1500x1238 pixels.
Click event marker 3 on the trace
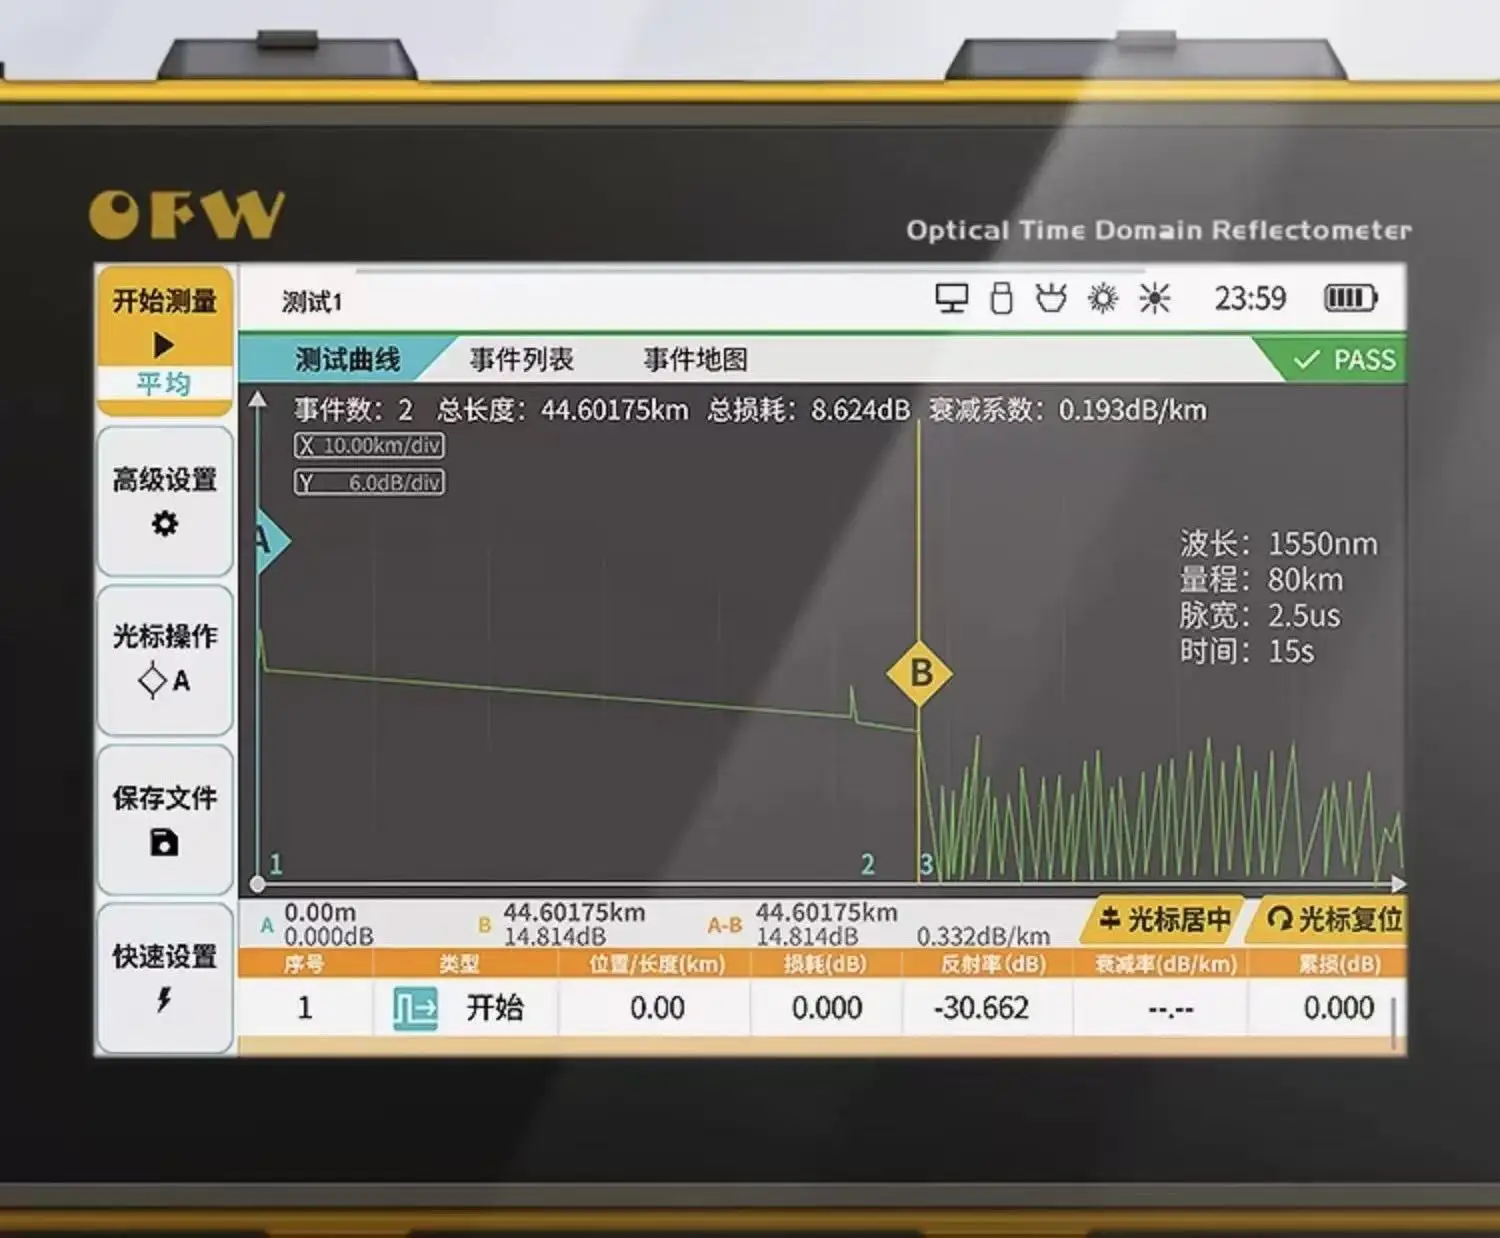click(x=927, y=864)
